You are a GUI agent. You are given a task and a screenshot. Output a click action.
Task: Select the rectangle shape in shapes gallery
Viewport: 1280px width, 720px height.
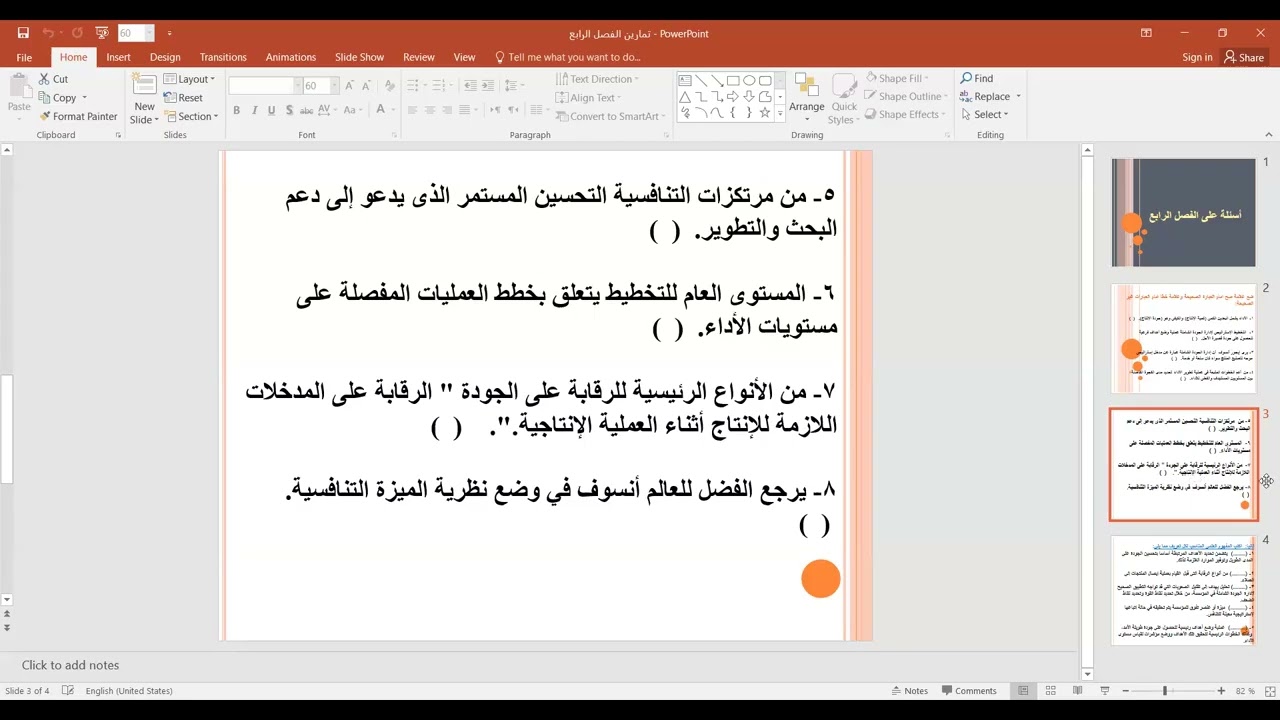pos(733,81)
